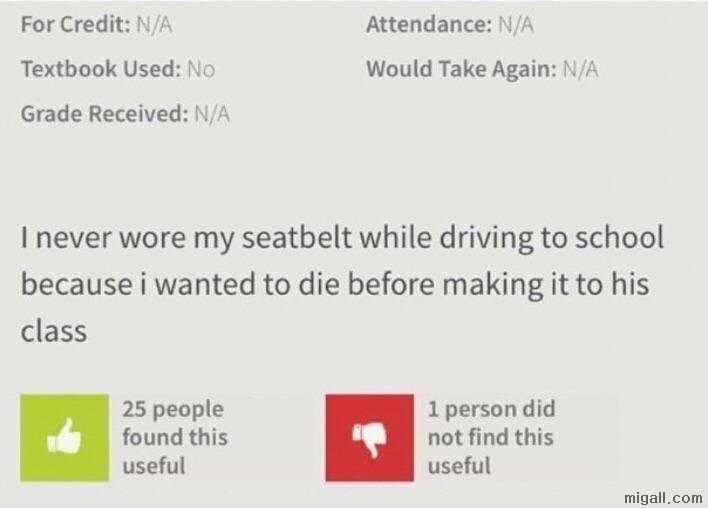The image size is (708, 508).
Task: Click the Grade Received label
Action: (x=104, y=113)
